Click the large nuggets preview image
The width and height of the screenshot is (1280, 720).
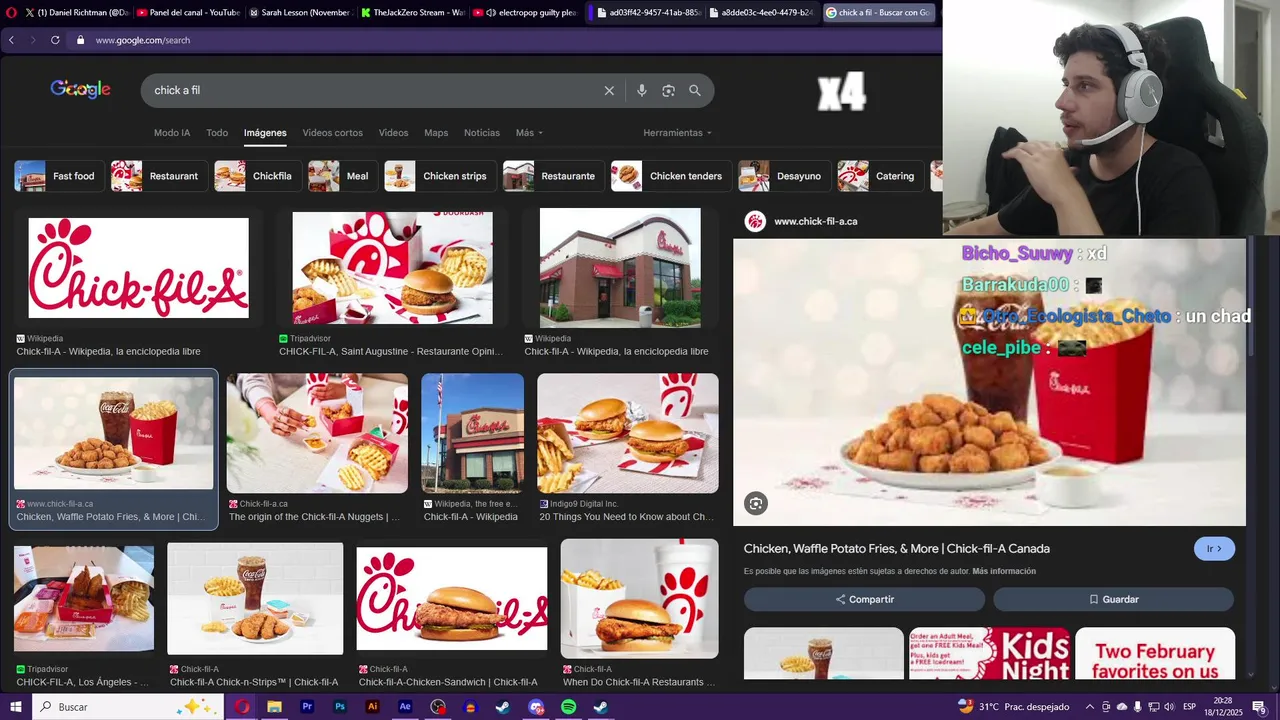[x=989, y=382]
